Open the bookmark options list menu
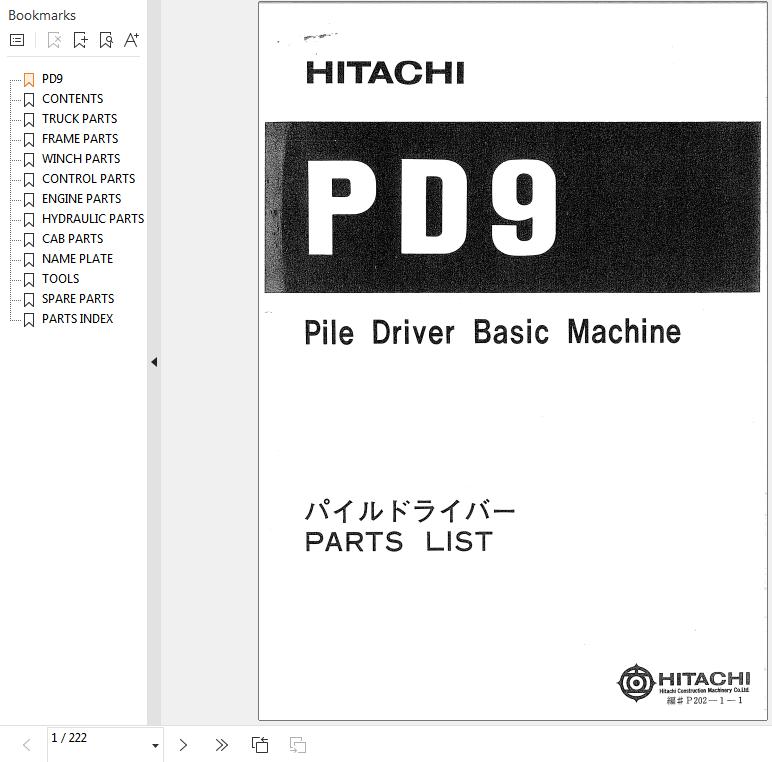The image size is (772, 762). point(17,40)
